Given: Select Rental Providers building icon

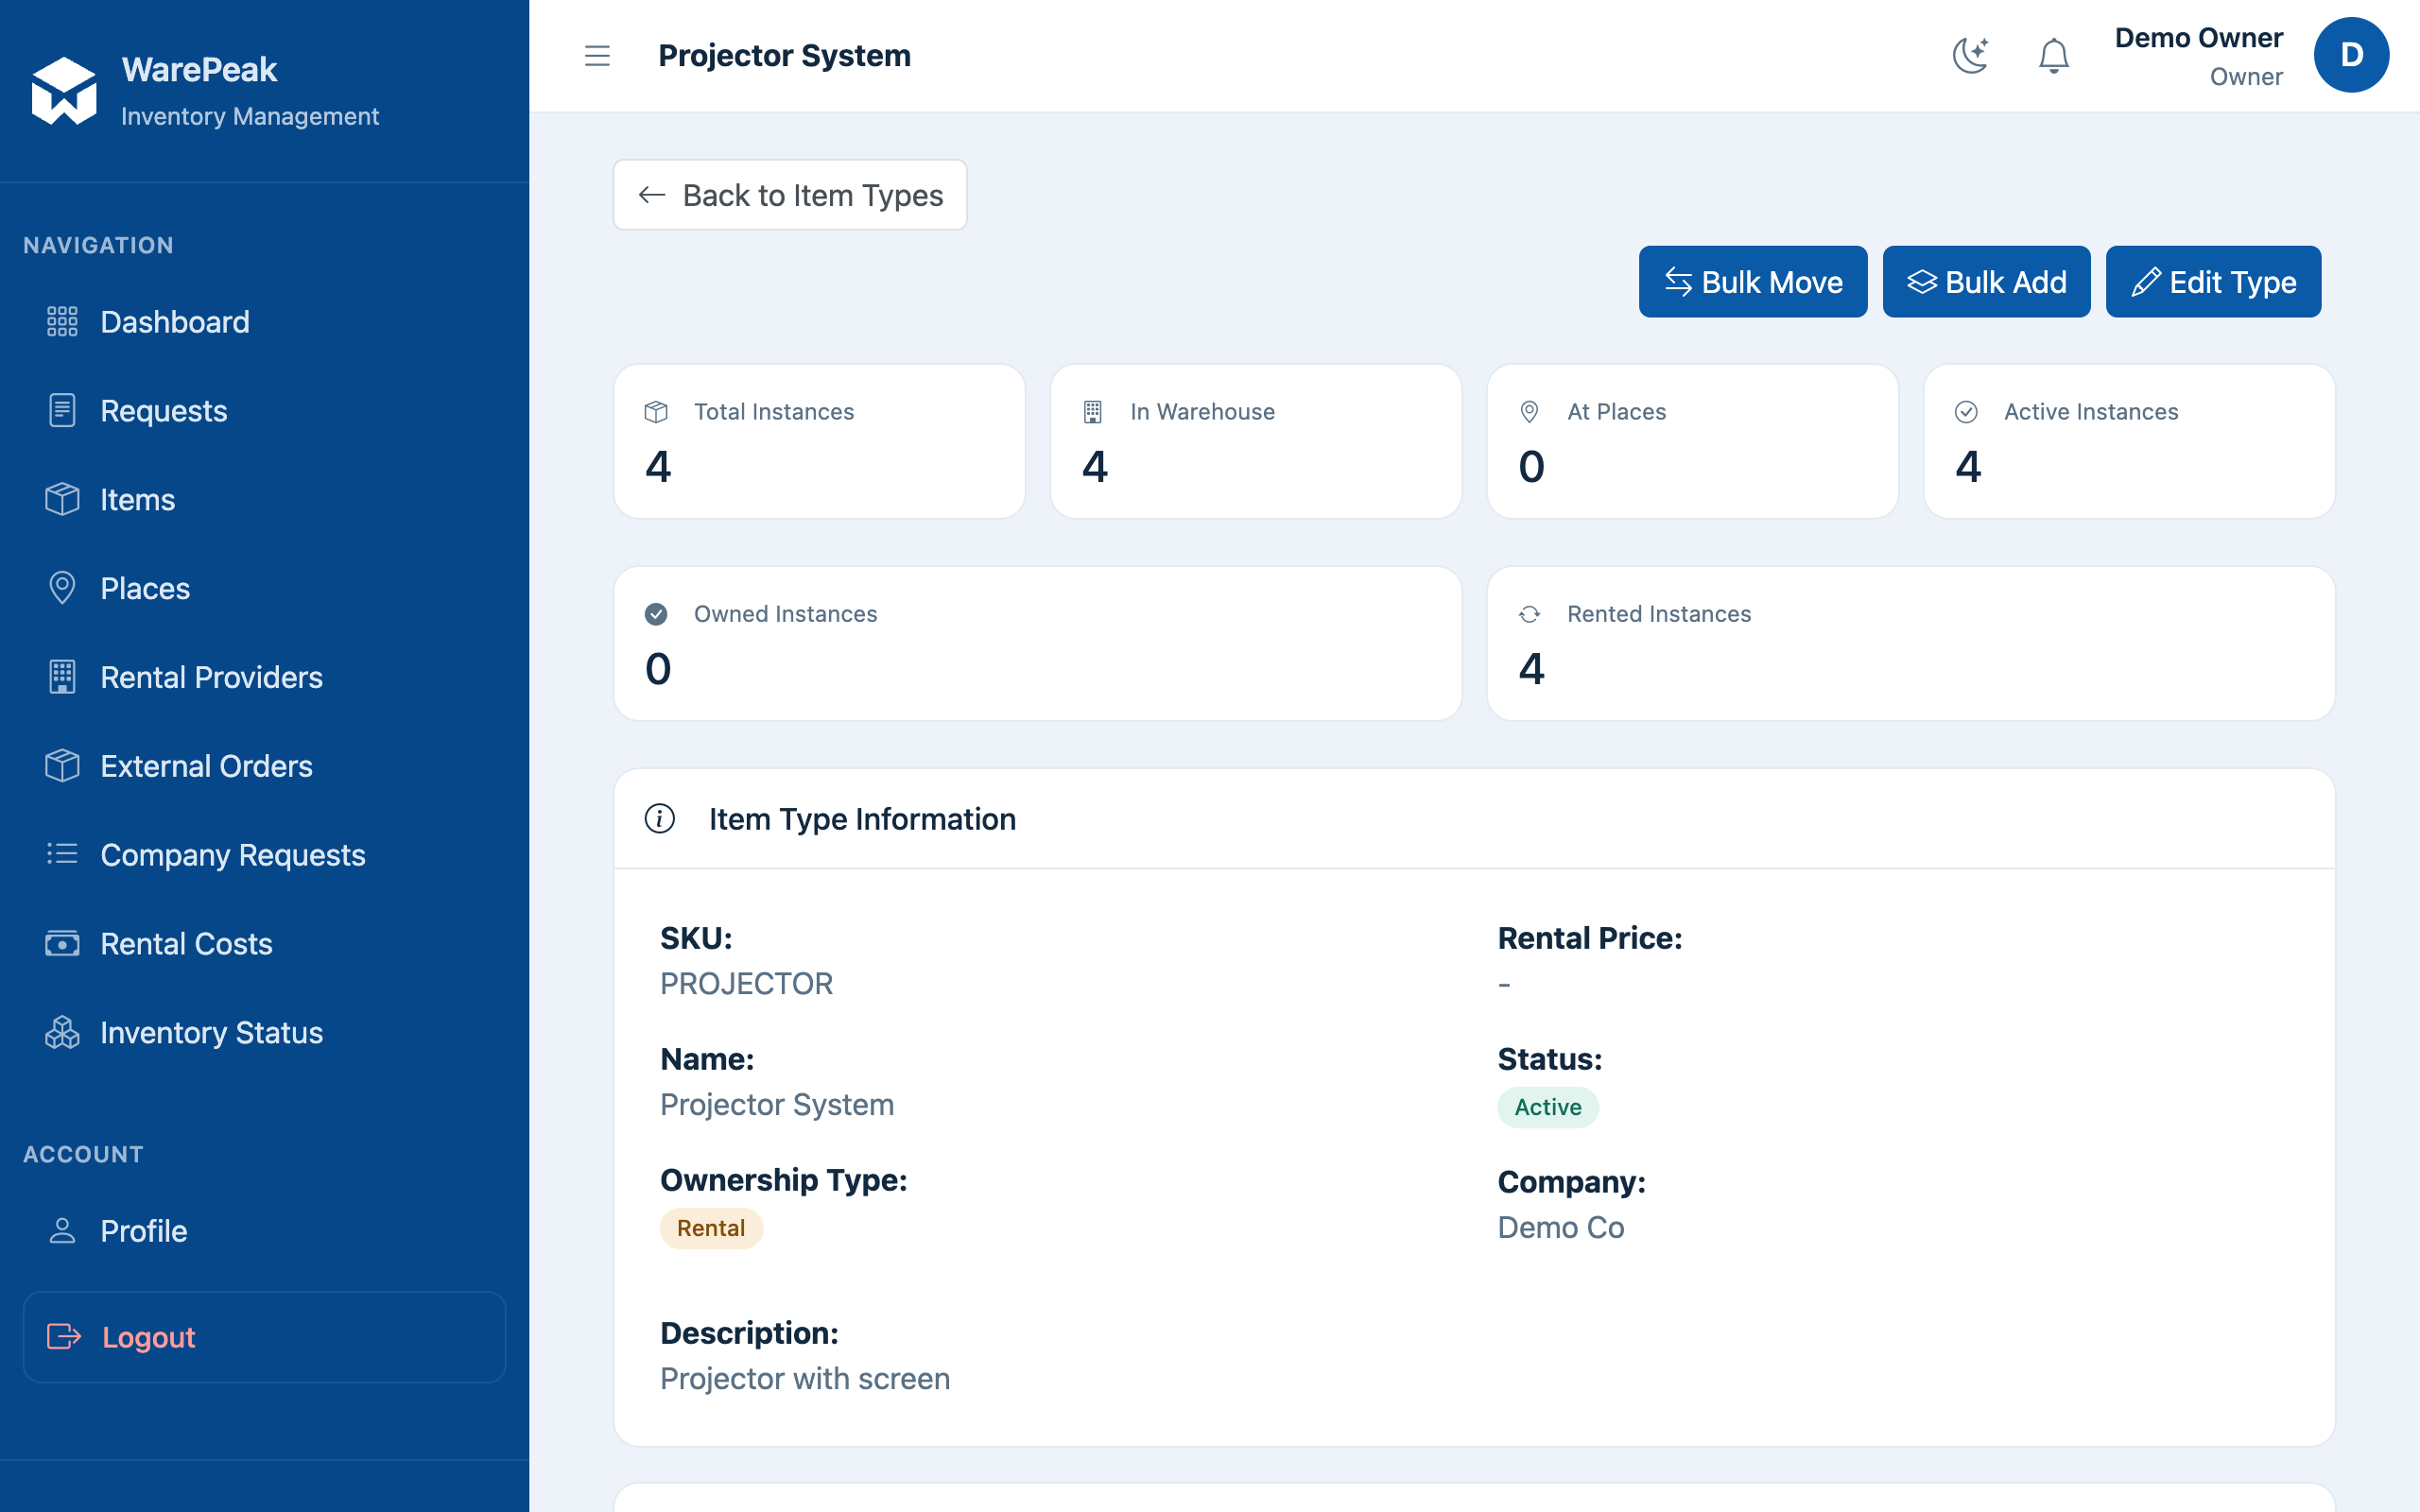Looking at the screenshot, I should pyautogui.click(x=62, y=677).
